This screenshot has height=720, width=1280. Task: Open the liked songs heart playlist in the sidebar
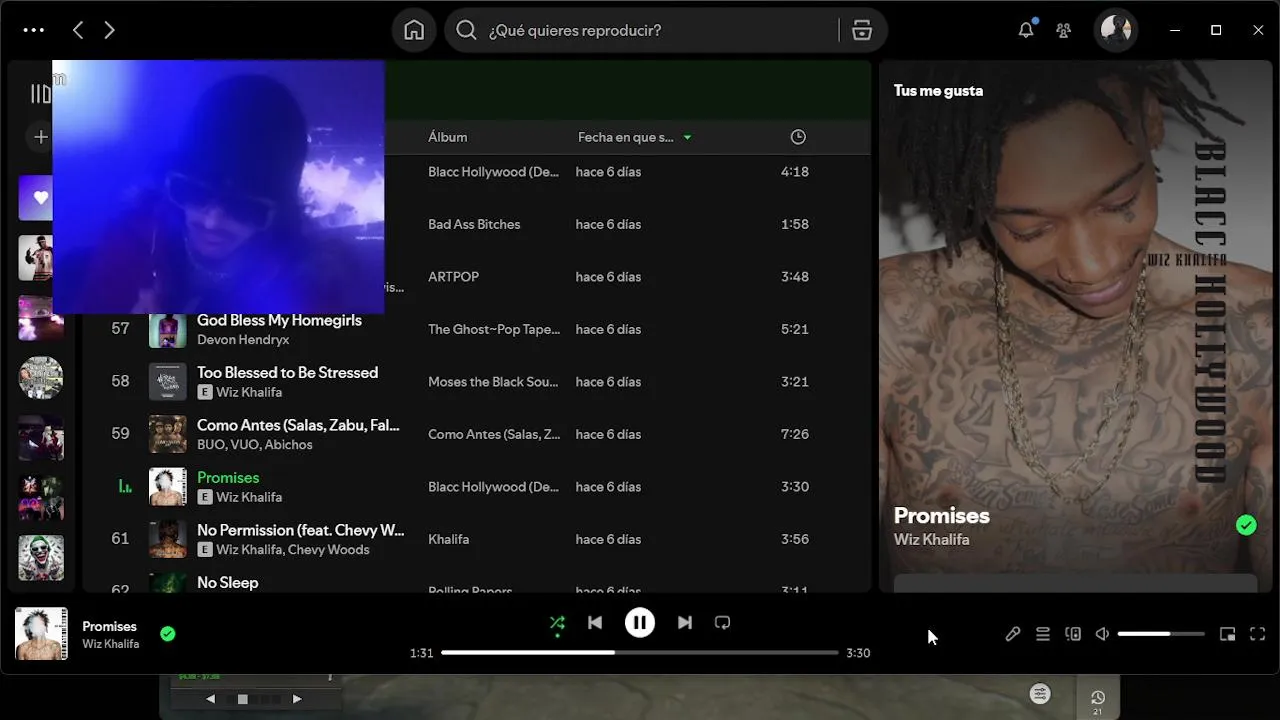click(36, 198)
